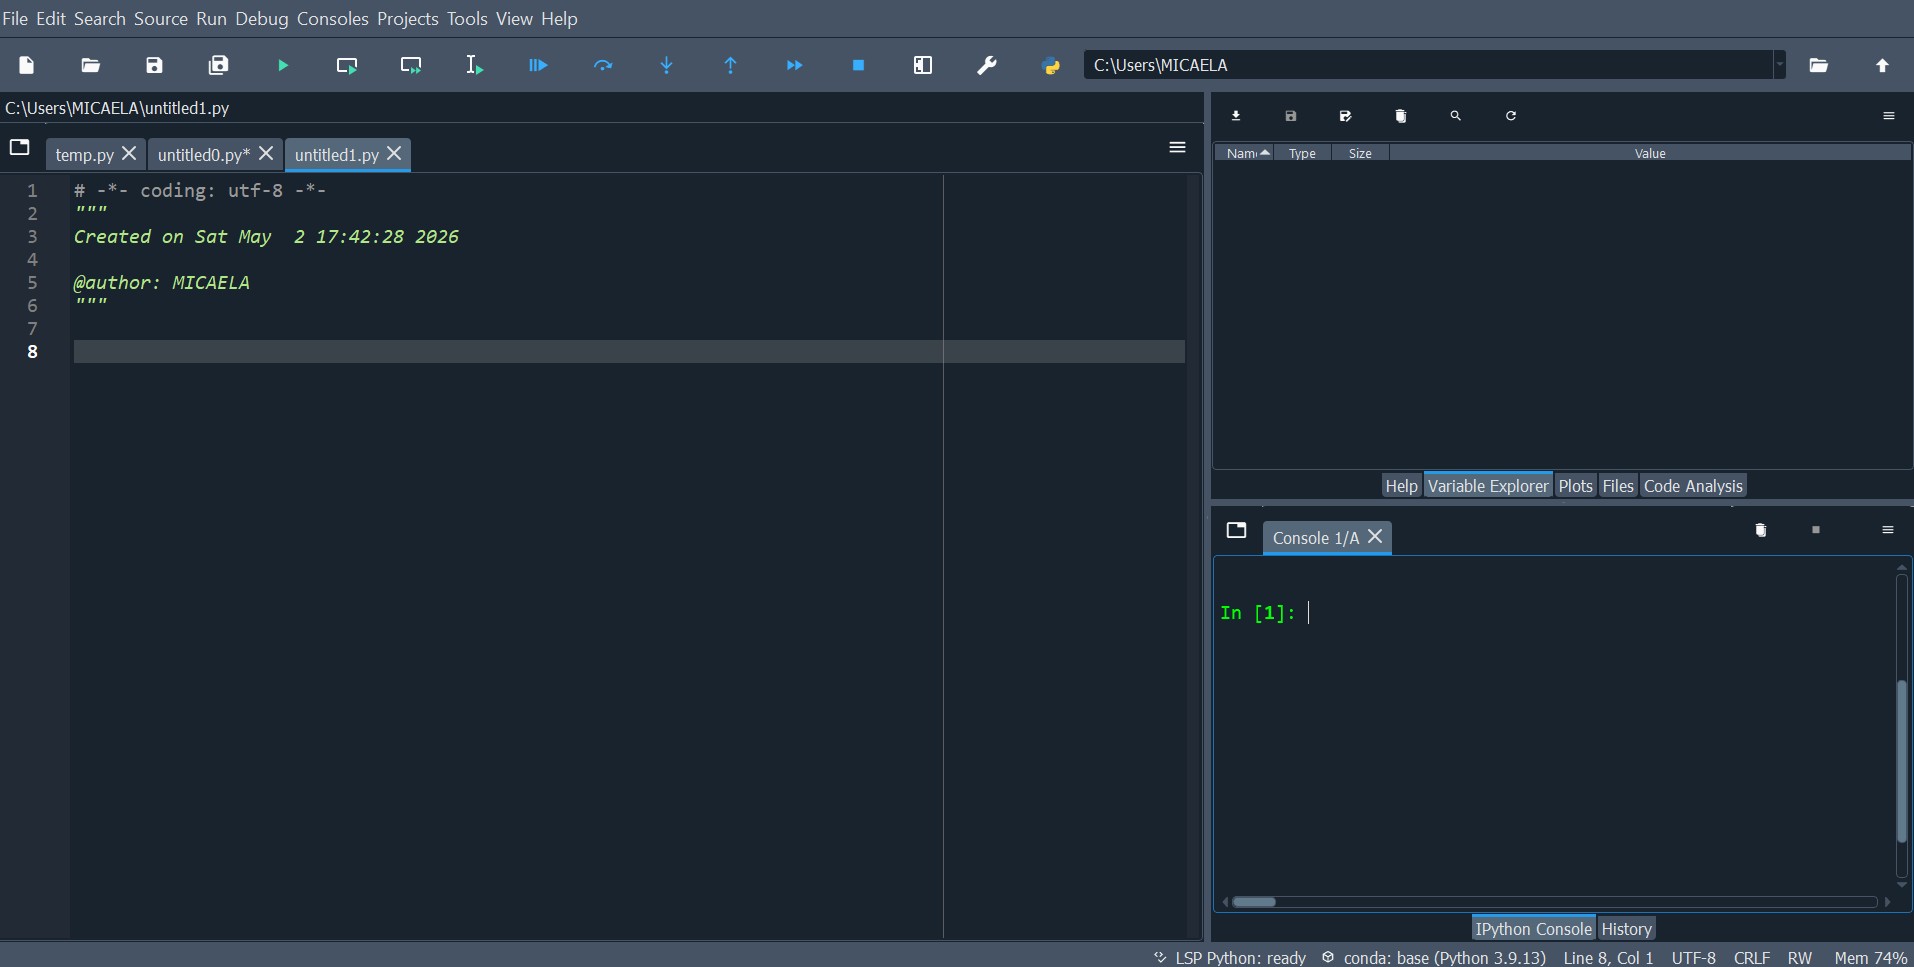Sort variables by Size column header

(x=1360, y=153)
